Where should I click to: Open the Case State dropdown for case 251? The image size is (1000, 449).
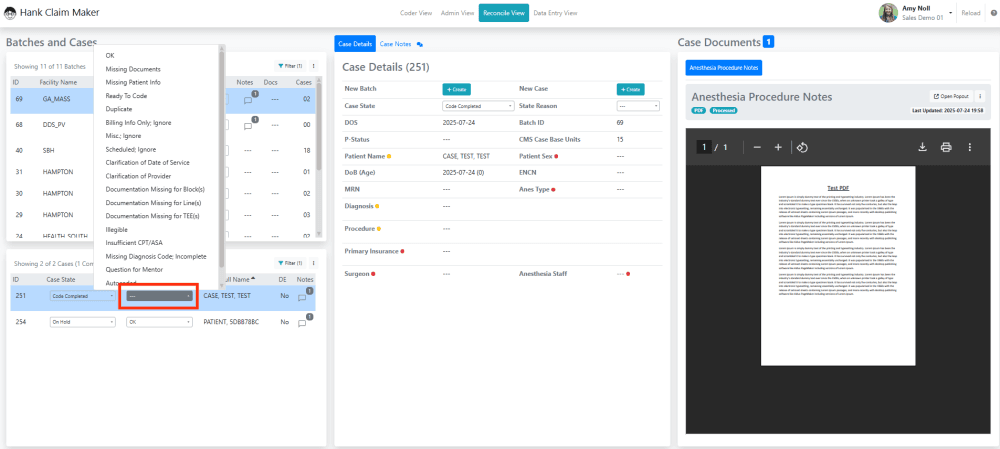click(83, 296)
